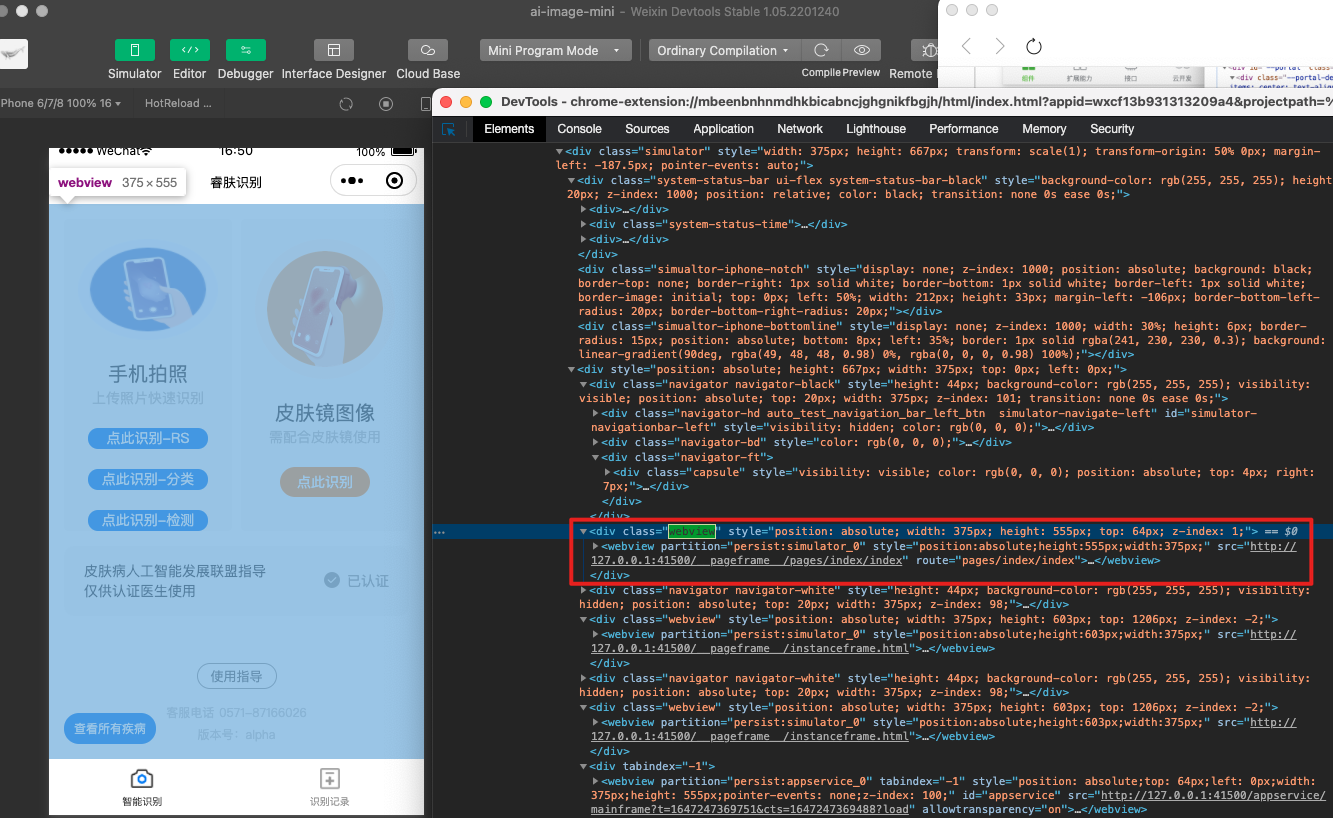Switch to the Elements tab
Viewport: 1333px width, 818px height.
pos(509,129)
